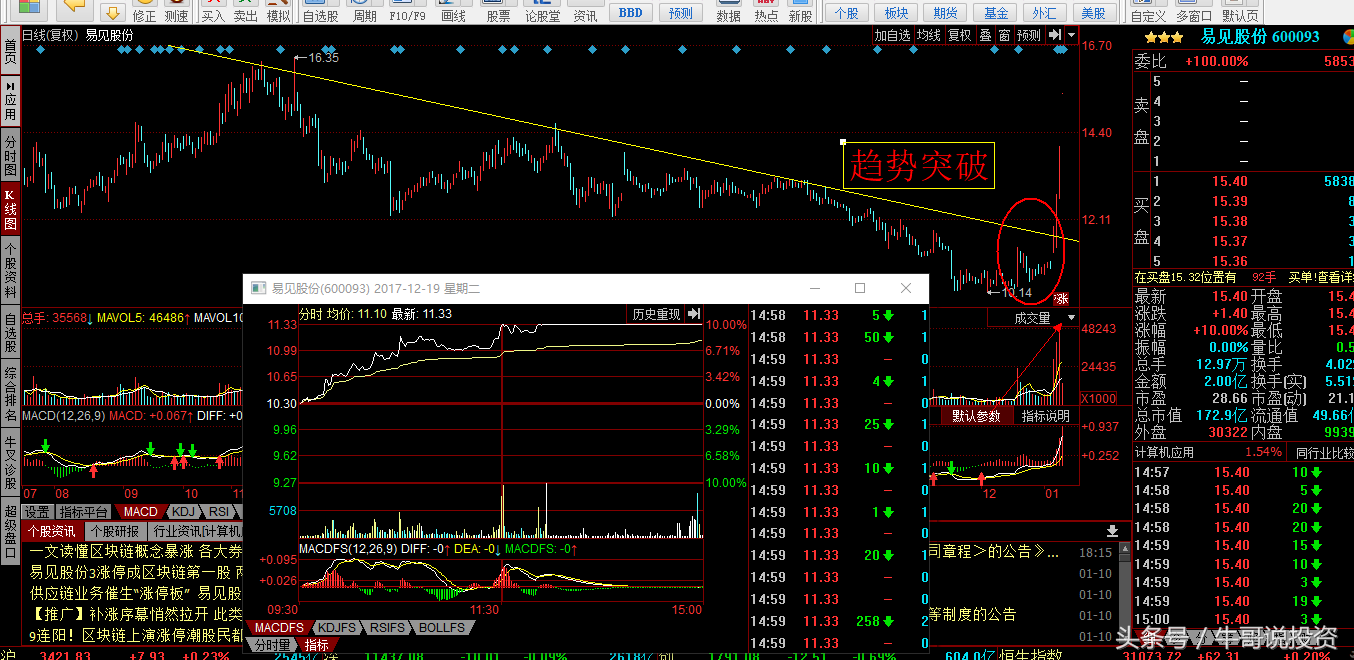
Task: Select the RSIFS tab in popup
Action: (x=388, y=627)
